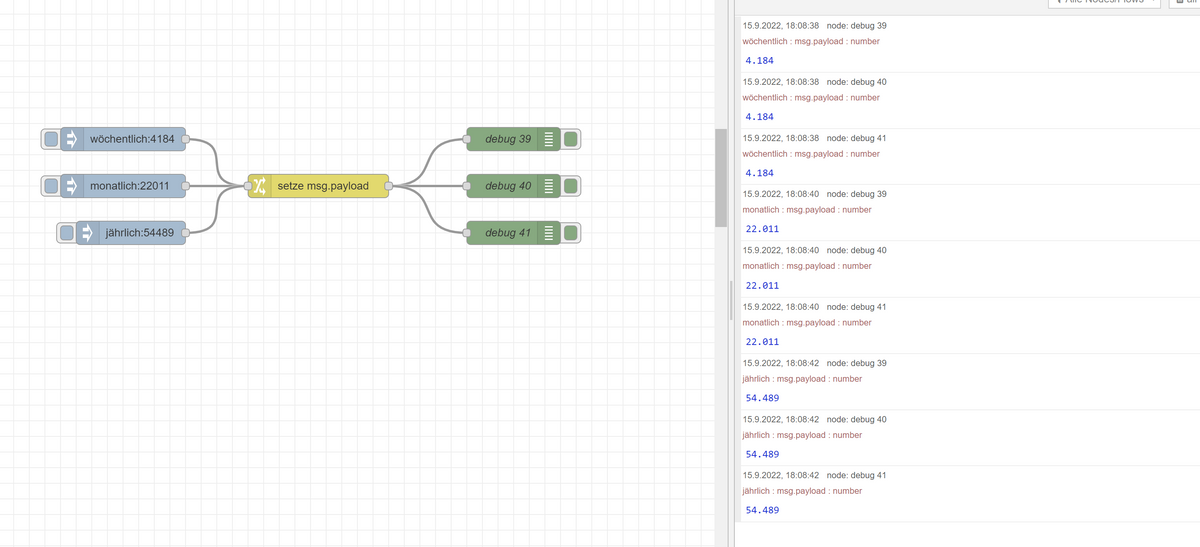Trigger the wöchentlich:4184 inject button
The width and height of the screenshot is (1200, 547).
coord(50,139)
